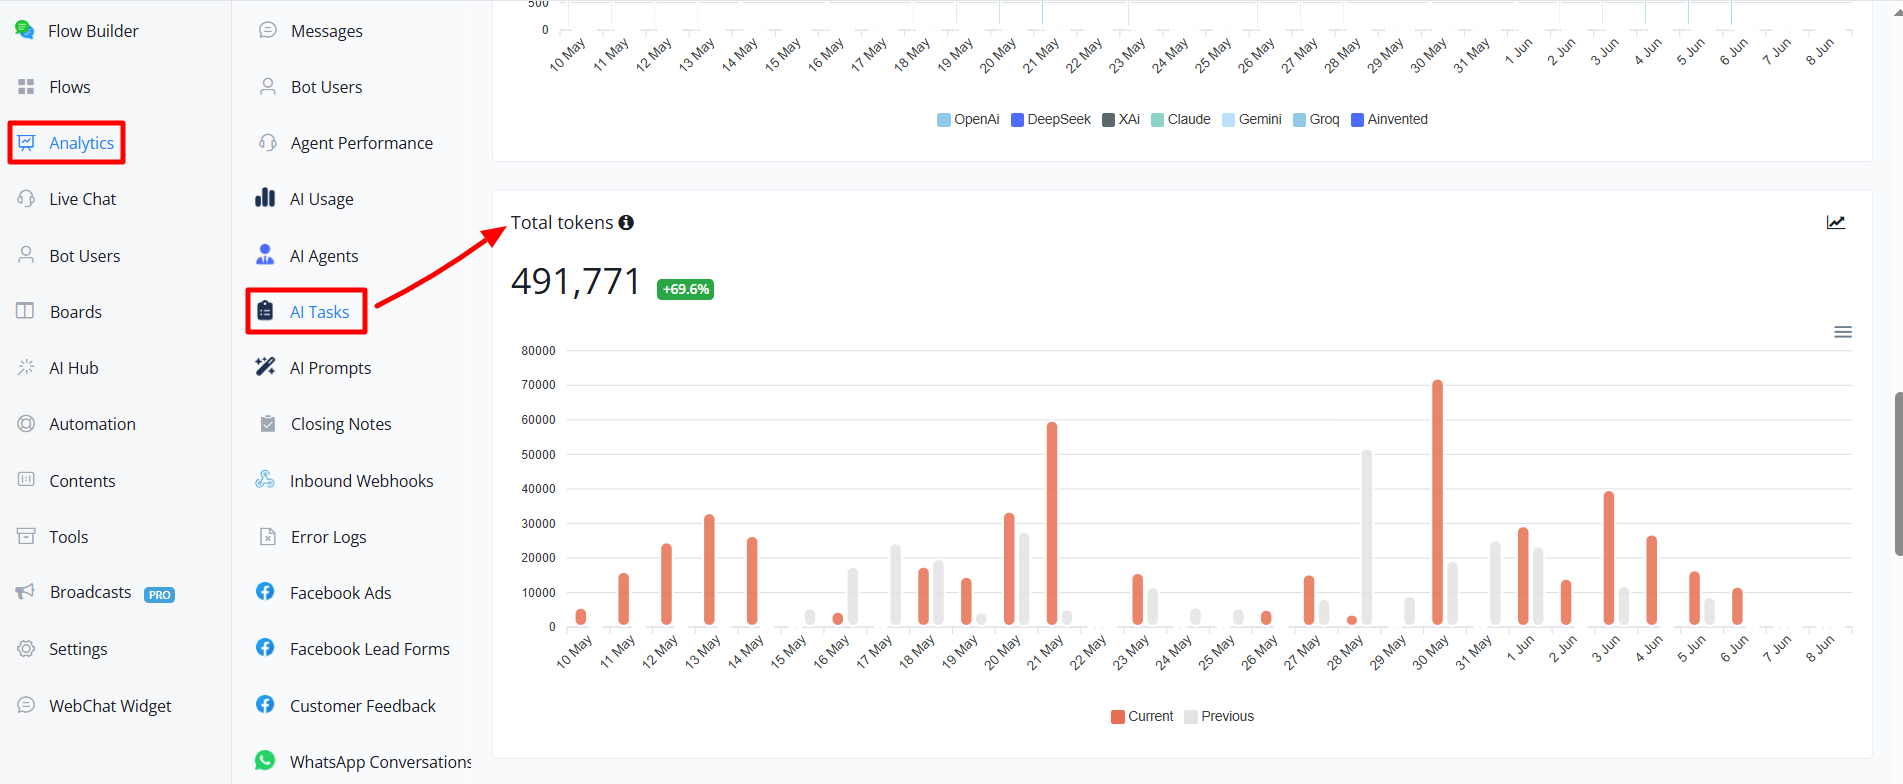Go to Broadcasts PRO section
Screen dimensions: 1903x784
(95, 593)
